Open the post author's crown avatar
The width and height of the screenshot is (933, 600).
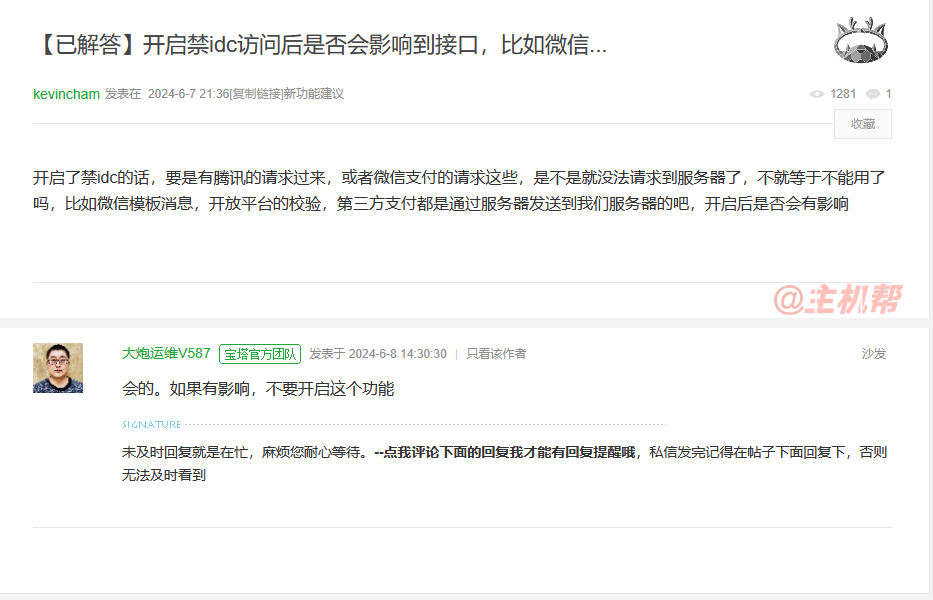point(860,40)
